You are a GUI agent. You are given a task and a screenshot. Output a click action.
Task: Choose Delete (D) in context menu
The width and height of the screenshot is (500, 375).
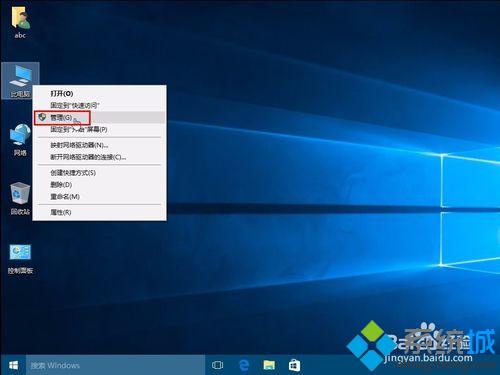pyautogui.click(x=99, y=185)
